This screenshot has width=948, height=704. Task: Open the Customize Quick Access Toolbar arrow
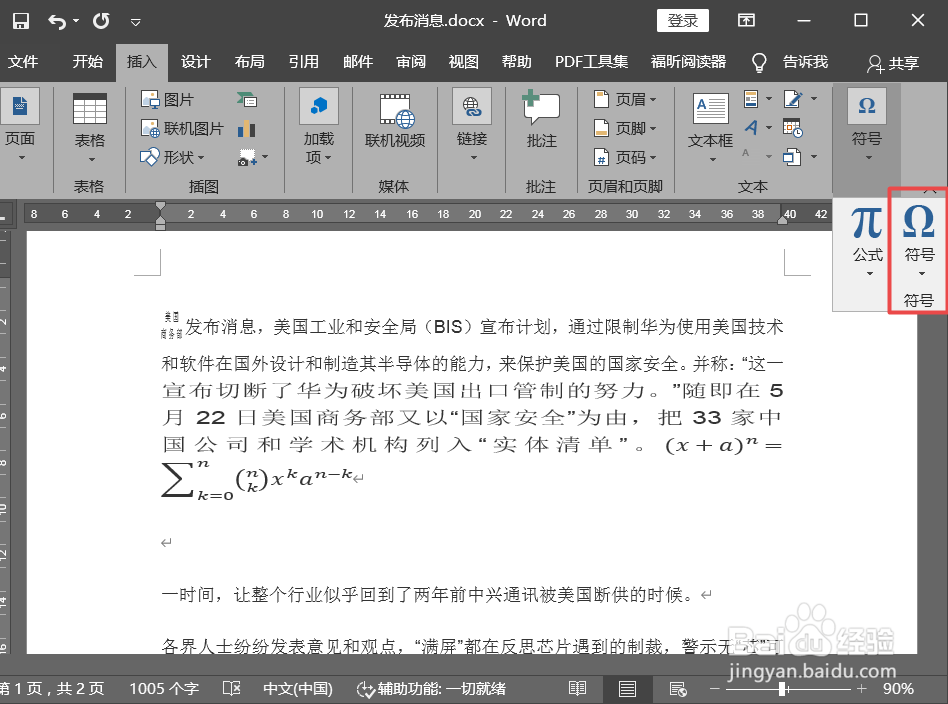(x=135, y=22)
